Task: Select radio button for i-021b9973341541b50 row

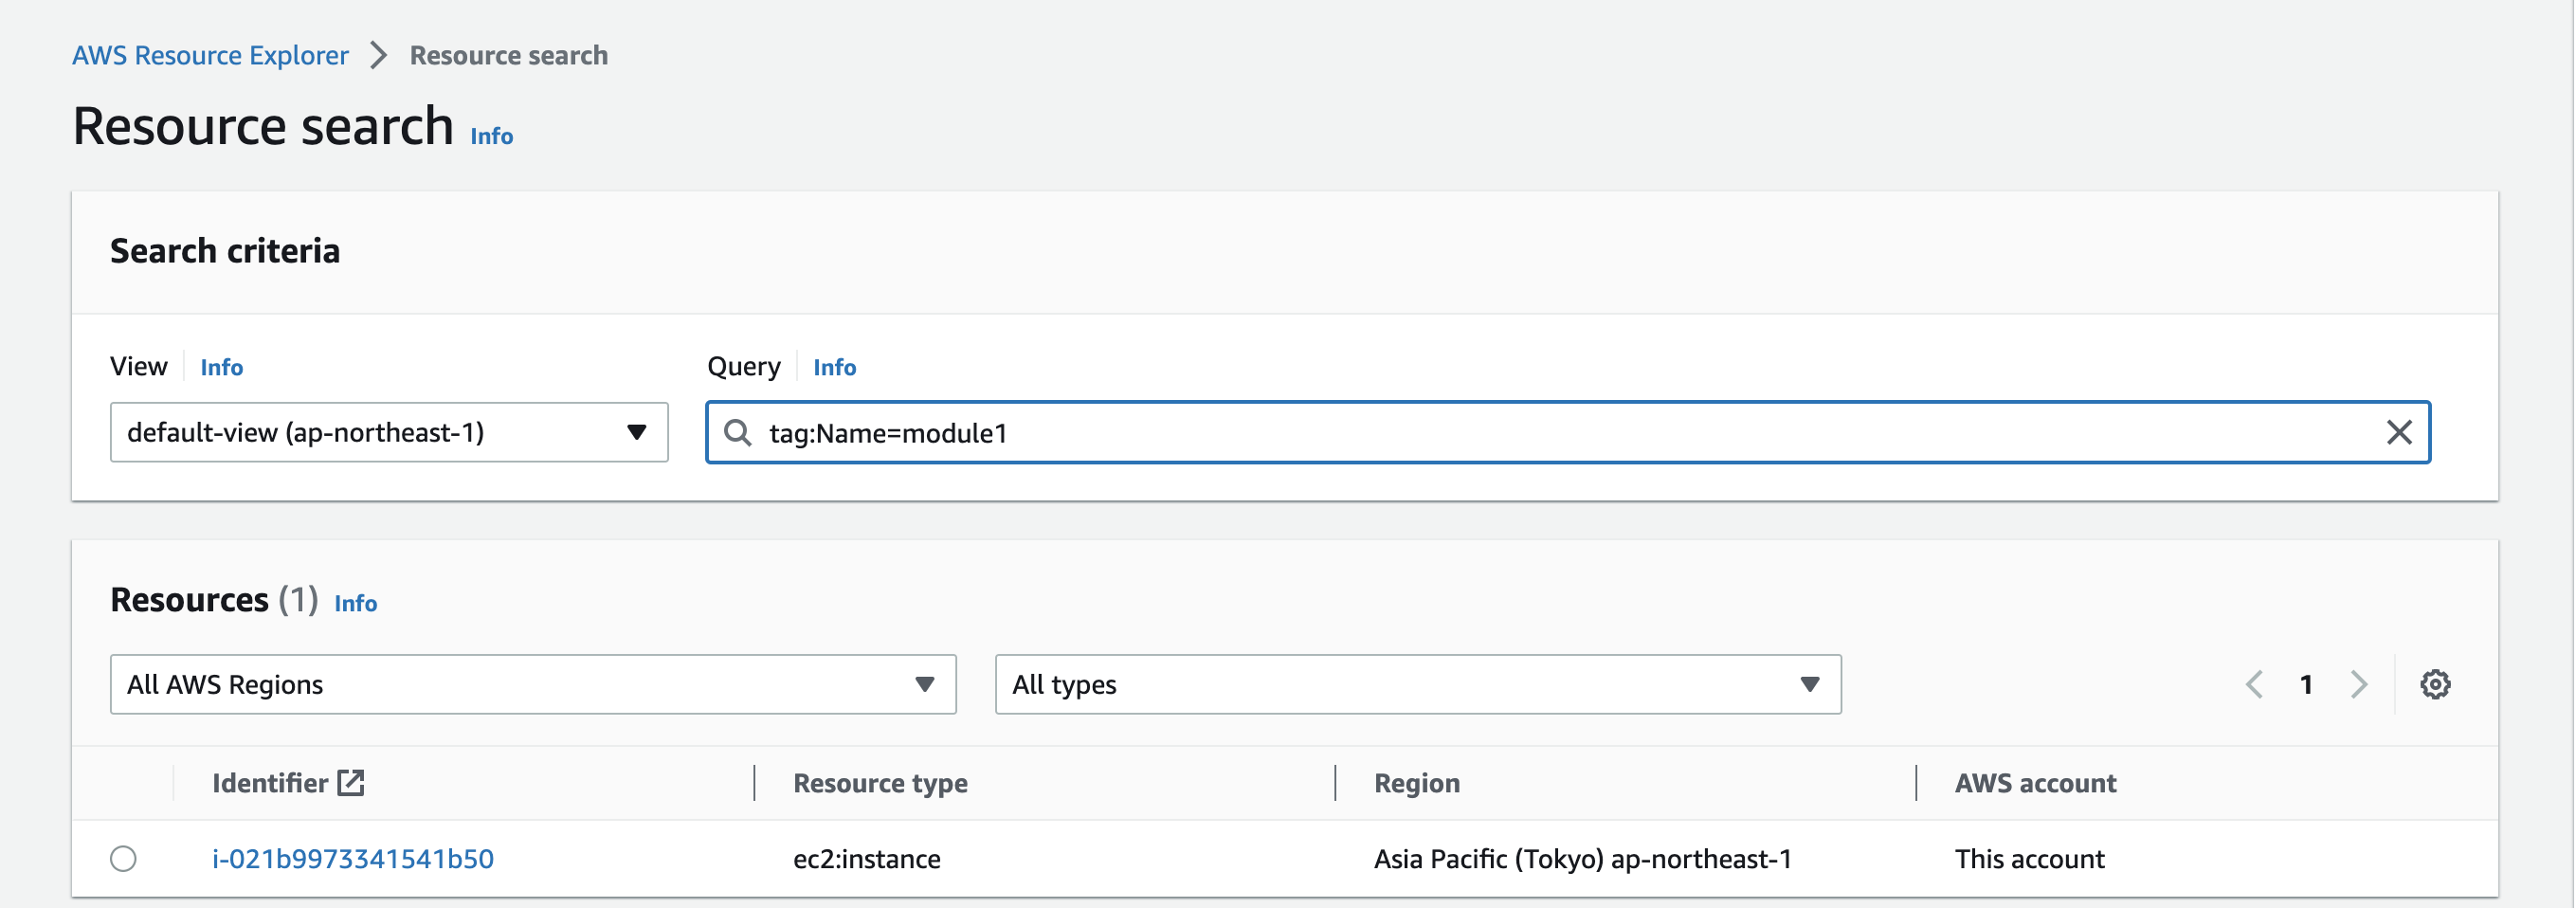Action: point(123,858)
